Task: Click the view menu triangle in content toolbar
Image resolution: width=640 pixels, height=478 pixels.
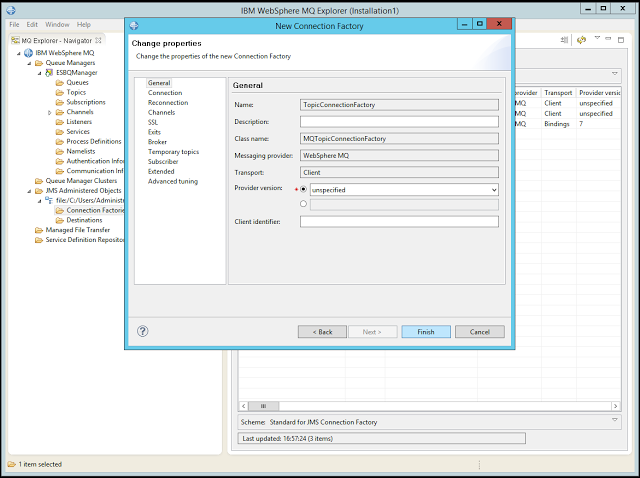Action: [597, 38]
